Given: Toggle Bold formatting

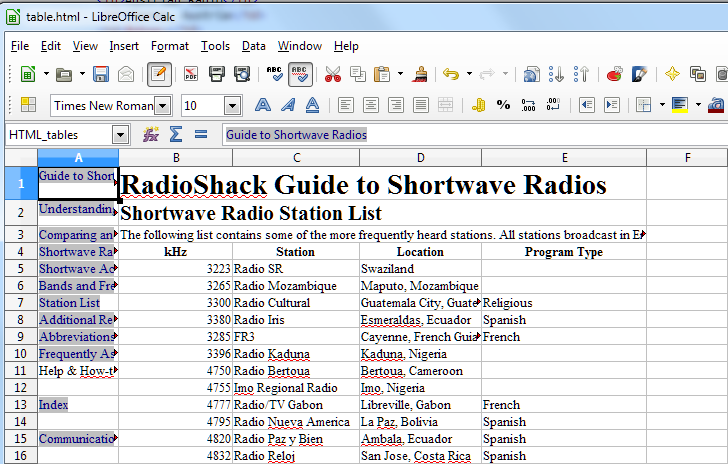Looking at the screenshot, I should [x=263, y=105].
